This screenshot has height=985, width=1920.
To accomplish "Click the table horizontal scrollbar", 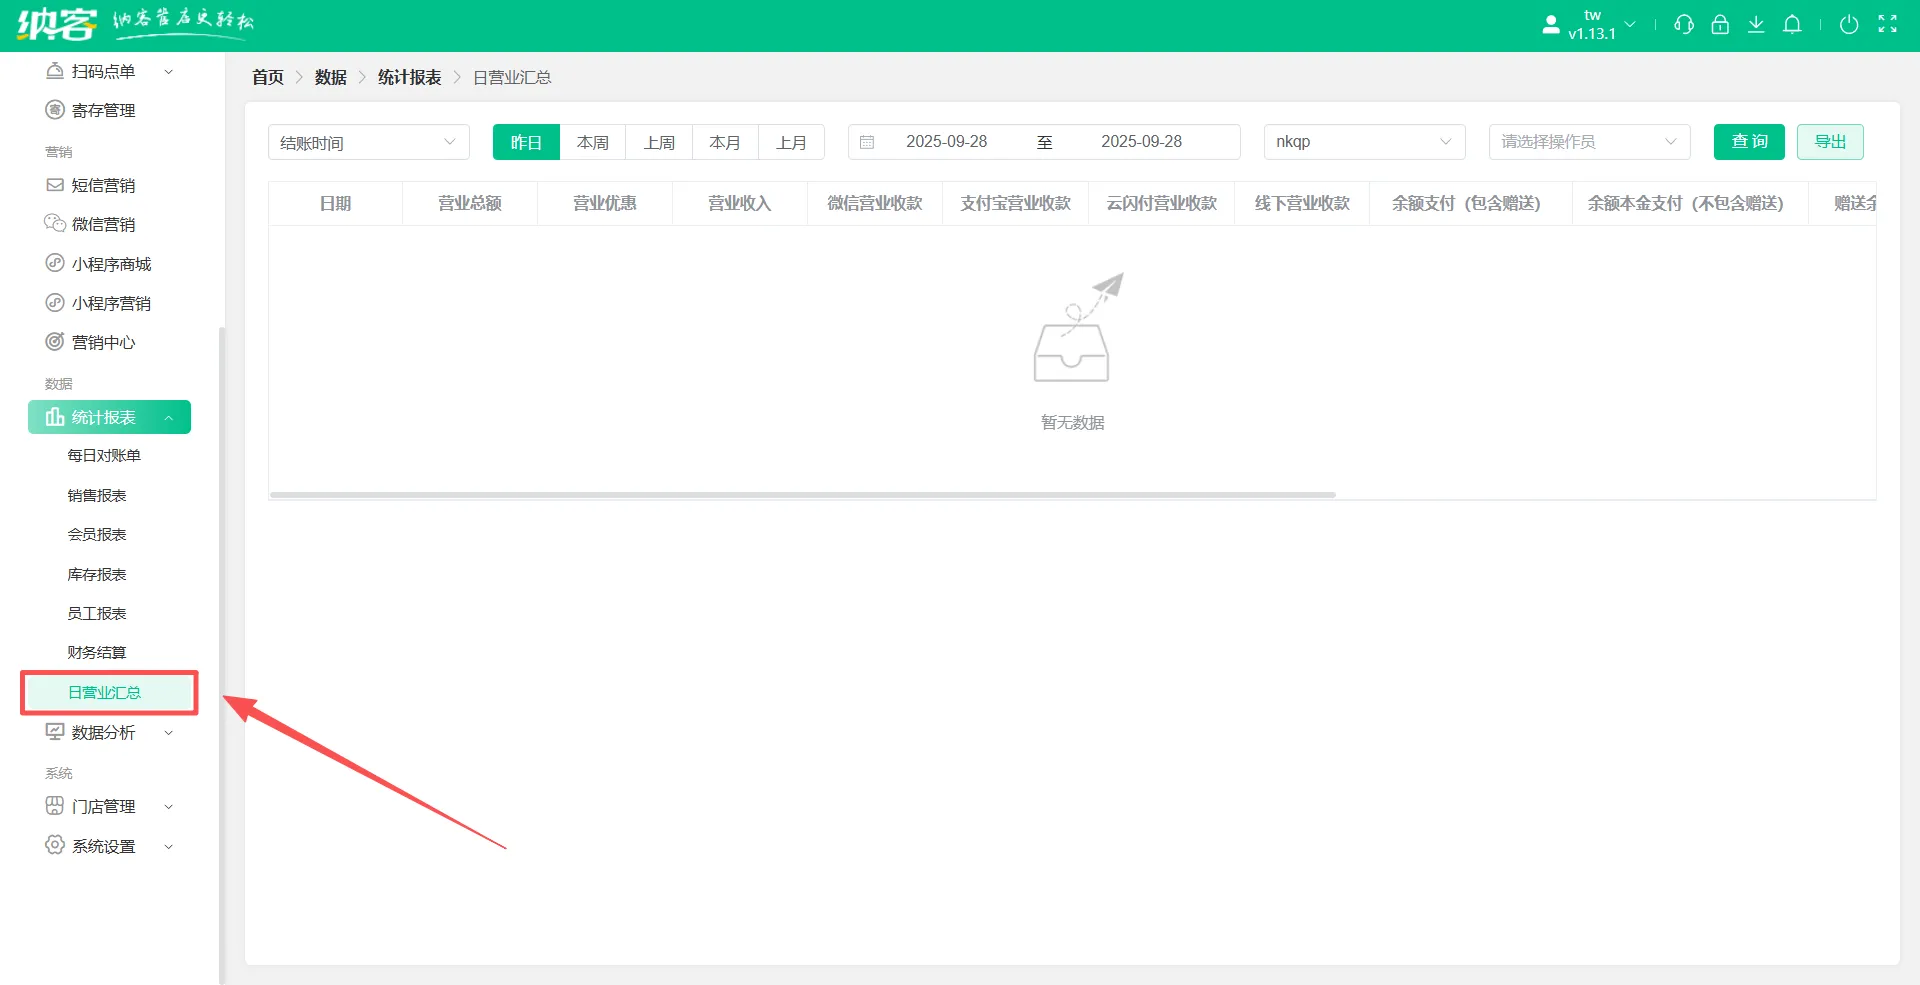I will [x=802, y=494].
